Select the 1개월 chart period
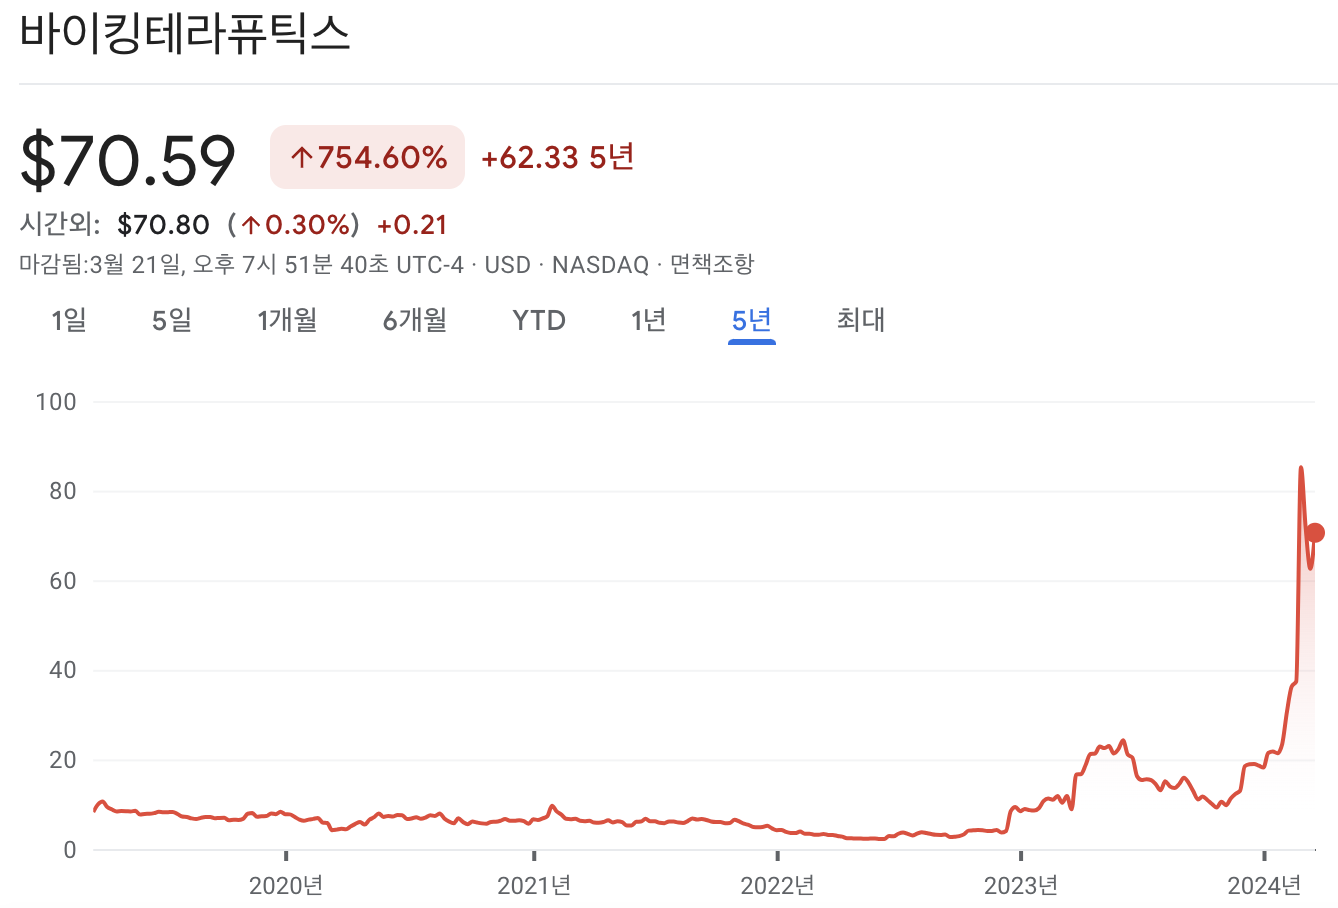 coord(287,320)
